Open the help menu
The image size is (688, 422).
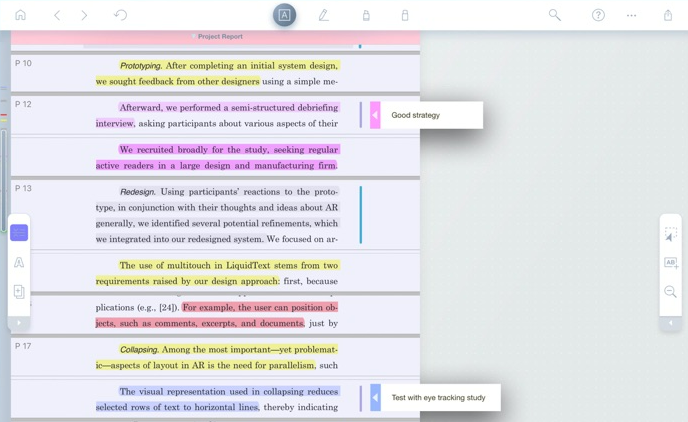click(x=598, y=15)
